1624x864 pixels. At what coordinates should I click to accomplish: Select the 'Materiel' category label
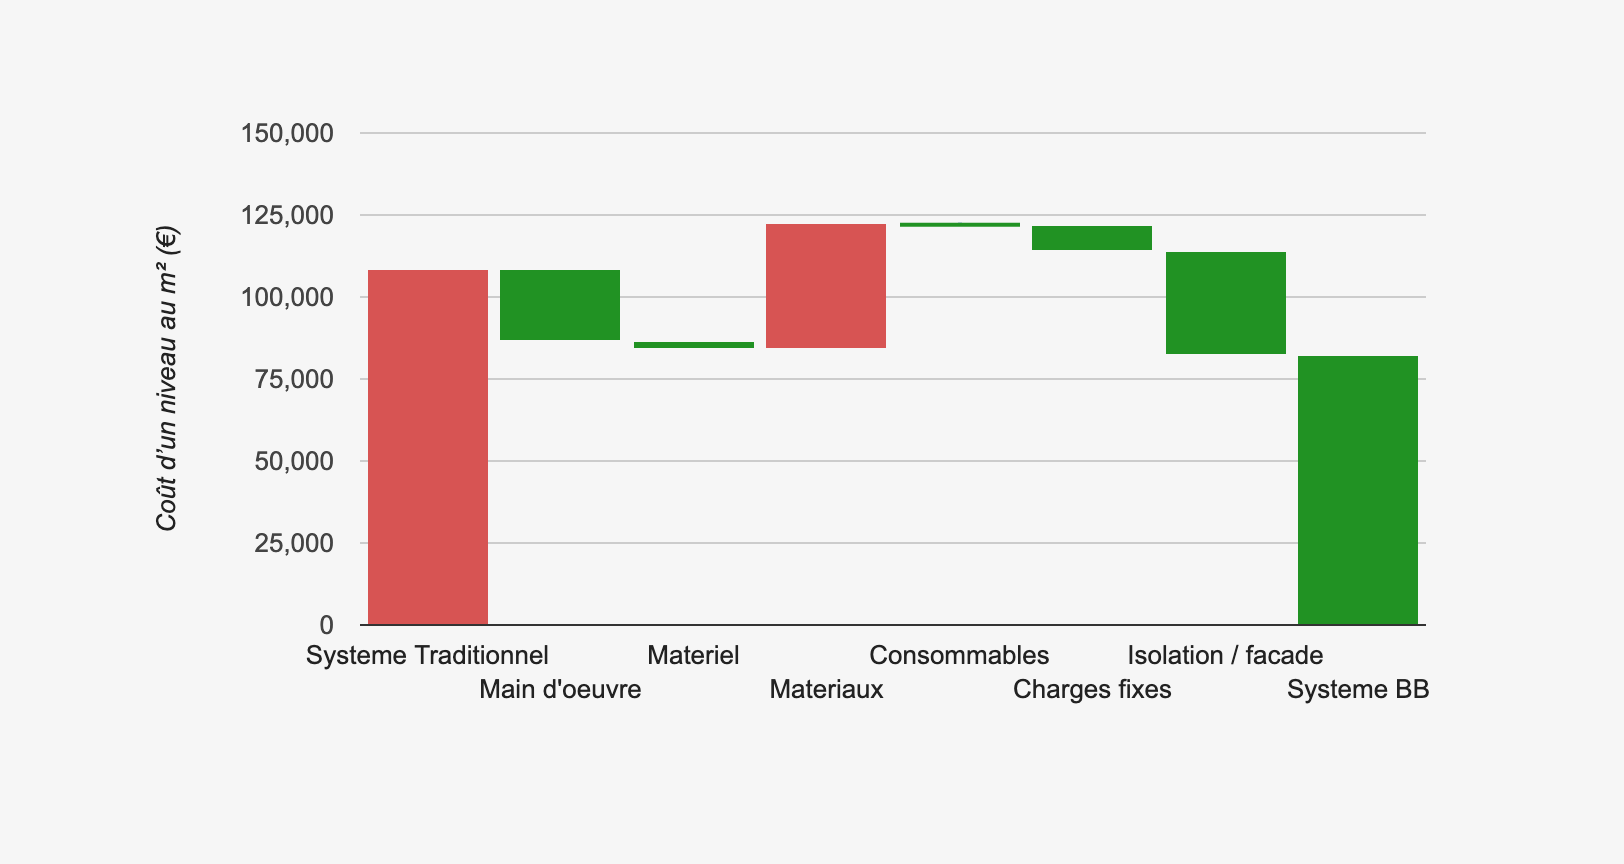[x=693, y=656]
